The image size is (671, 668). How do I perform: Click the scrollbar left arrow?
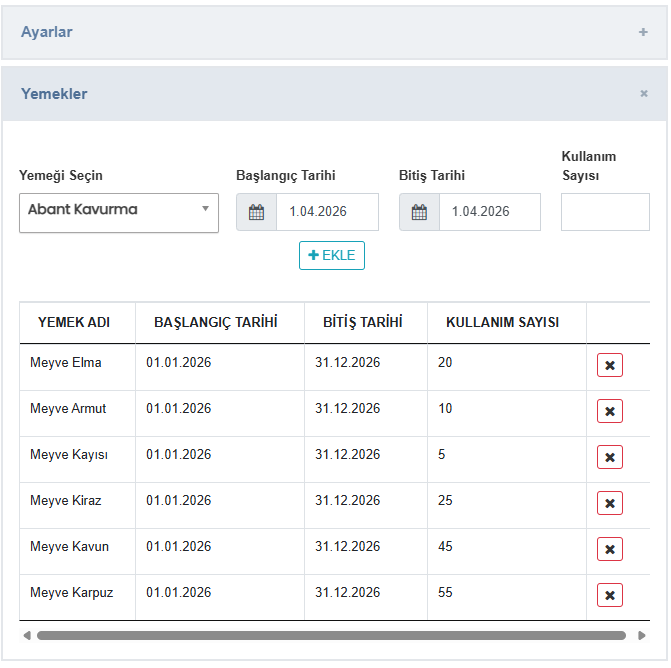click(27, 635)
